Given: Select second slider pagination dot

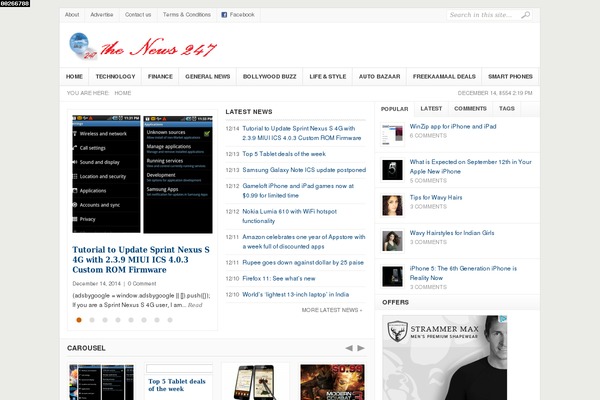Looking at the screenshot, I should tap(92, 320).
